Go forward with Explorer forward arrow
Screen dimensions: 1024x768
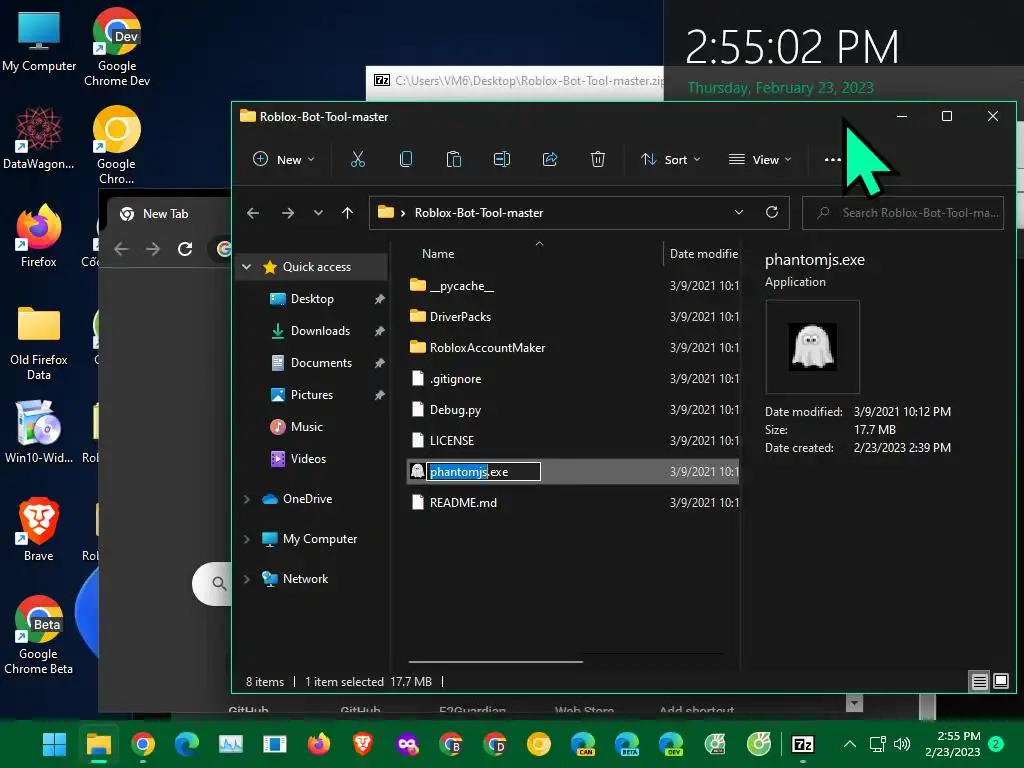[x=287, y=213]
